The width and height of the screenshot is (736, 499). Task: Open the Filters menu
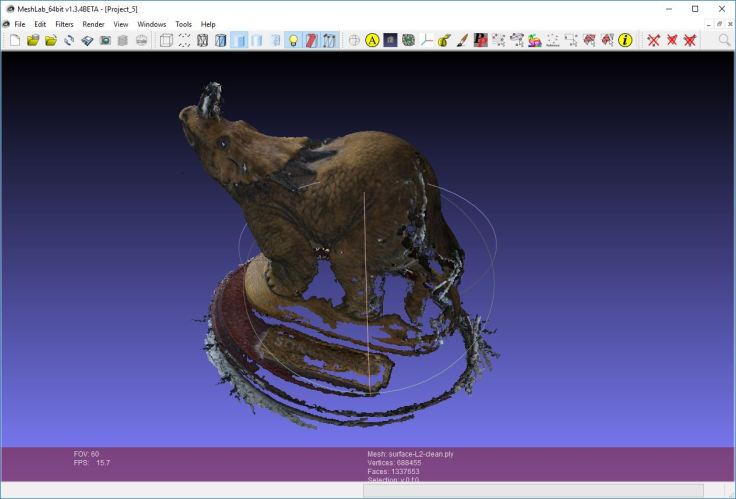[x=64, y=24]
